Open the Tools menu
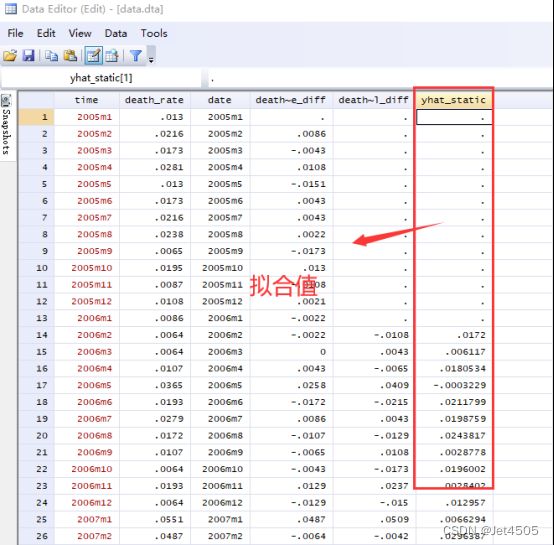Image resolution: width=554 pixels, height=545 pixels. coord(154,33)
